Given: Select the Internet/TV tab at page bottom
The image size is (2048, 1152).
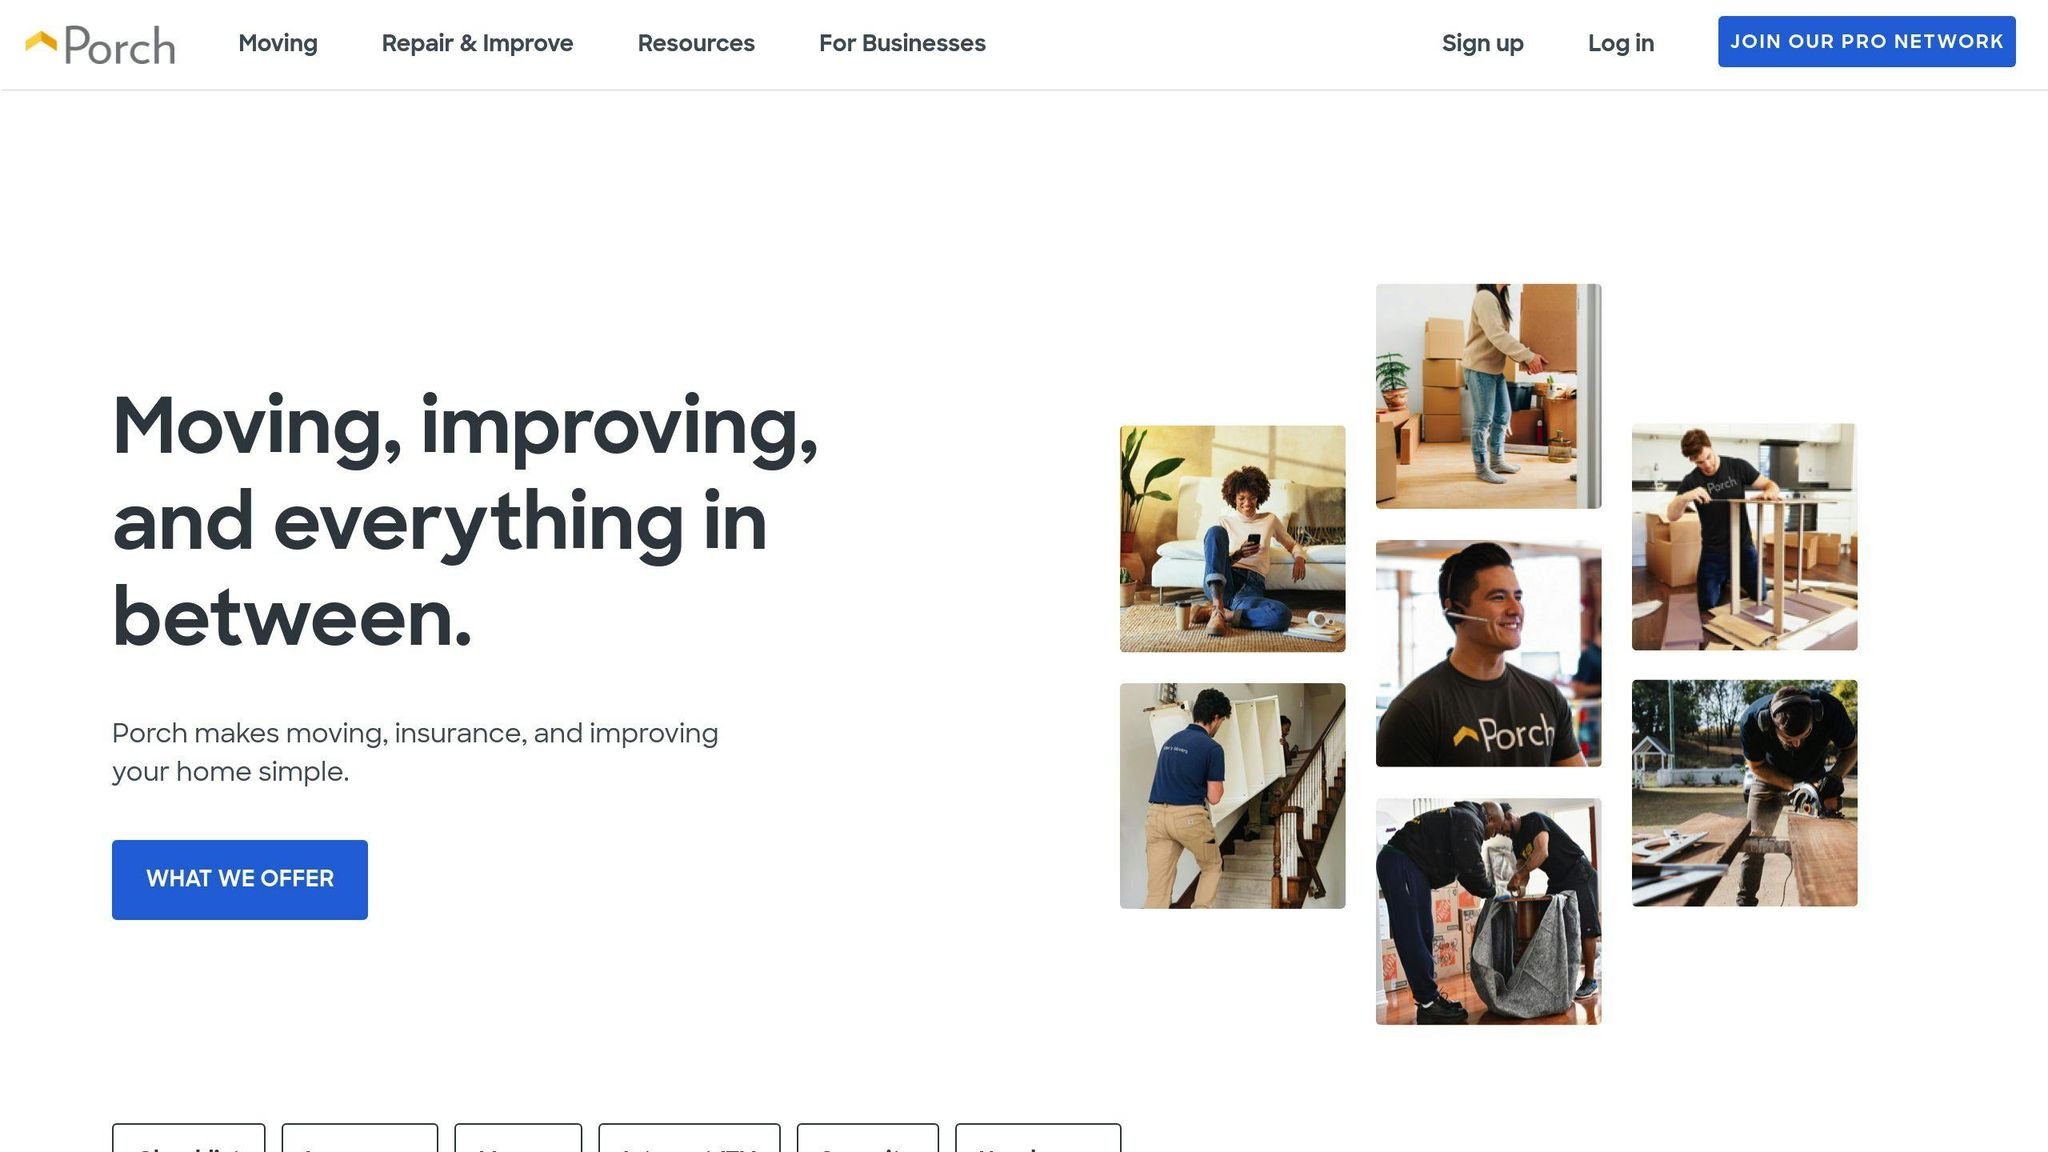Looking at the screenshot, I should (689, 1138).
